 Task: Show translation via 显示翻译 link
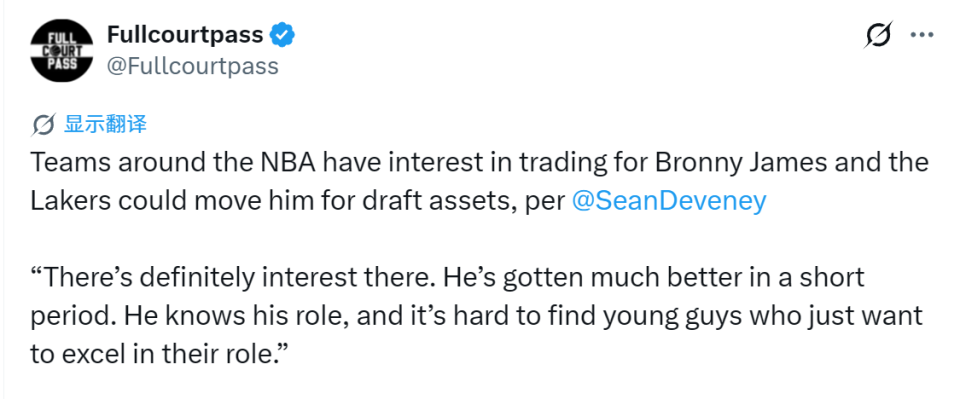(x=105, y=124)
